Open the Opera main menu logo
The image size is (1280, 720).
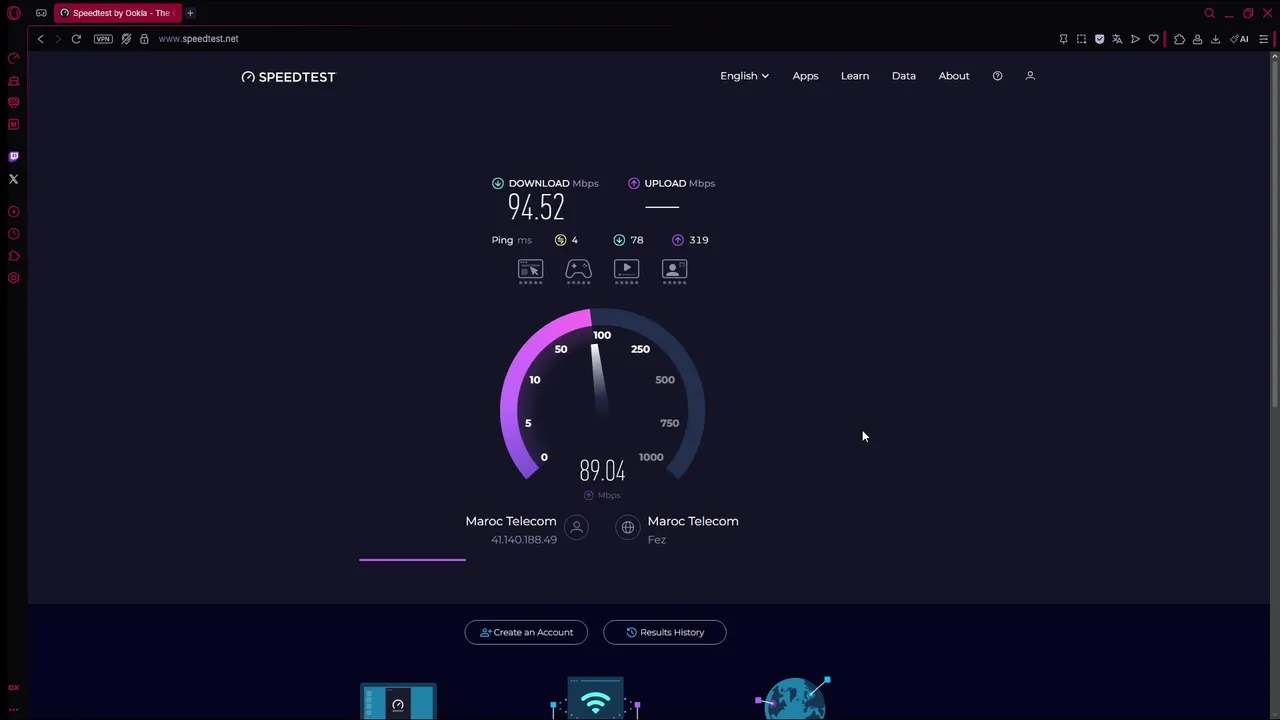click(14, 13)
